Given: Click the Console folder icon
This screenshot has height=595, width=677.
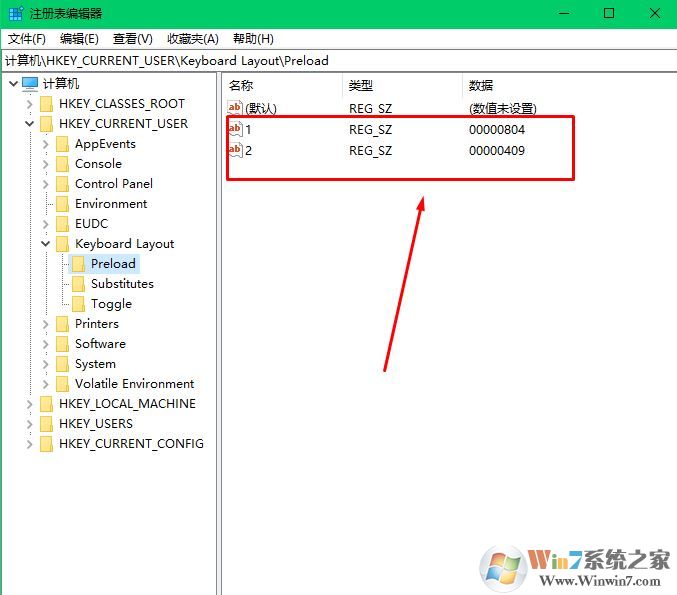Looking at the screenshot, I should [x=63, y=164].
